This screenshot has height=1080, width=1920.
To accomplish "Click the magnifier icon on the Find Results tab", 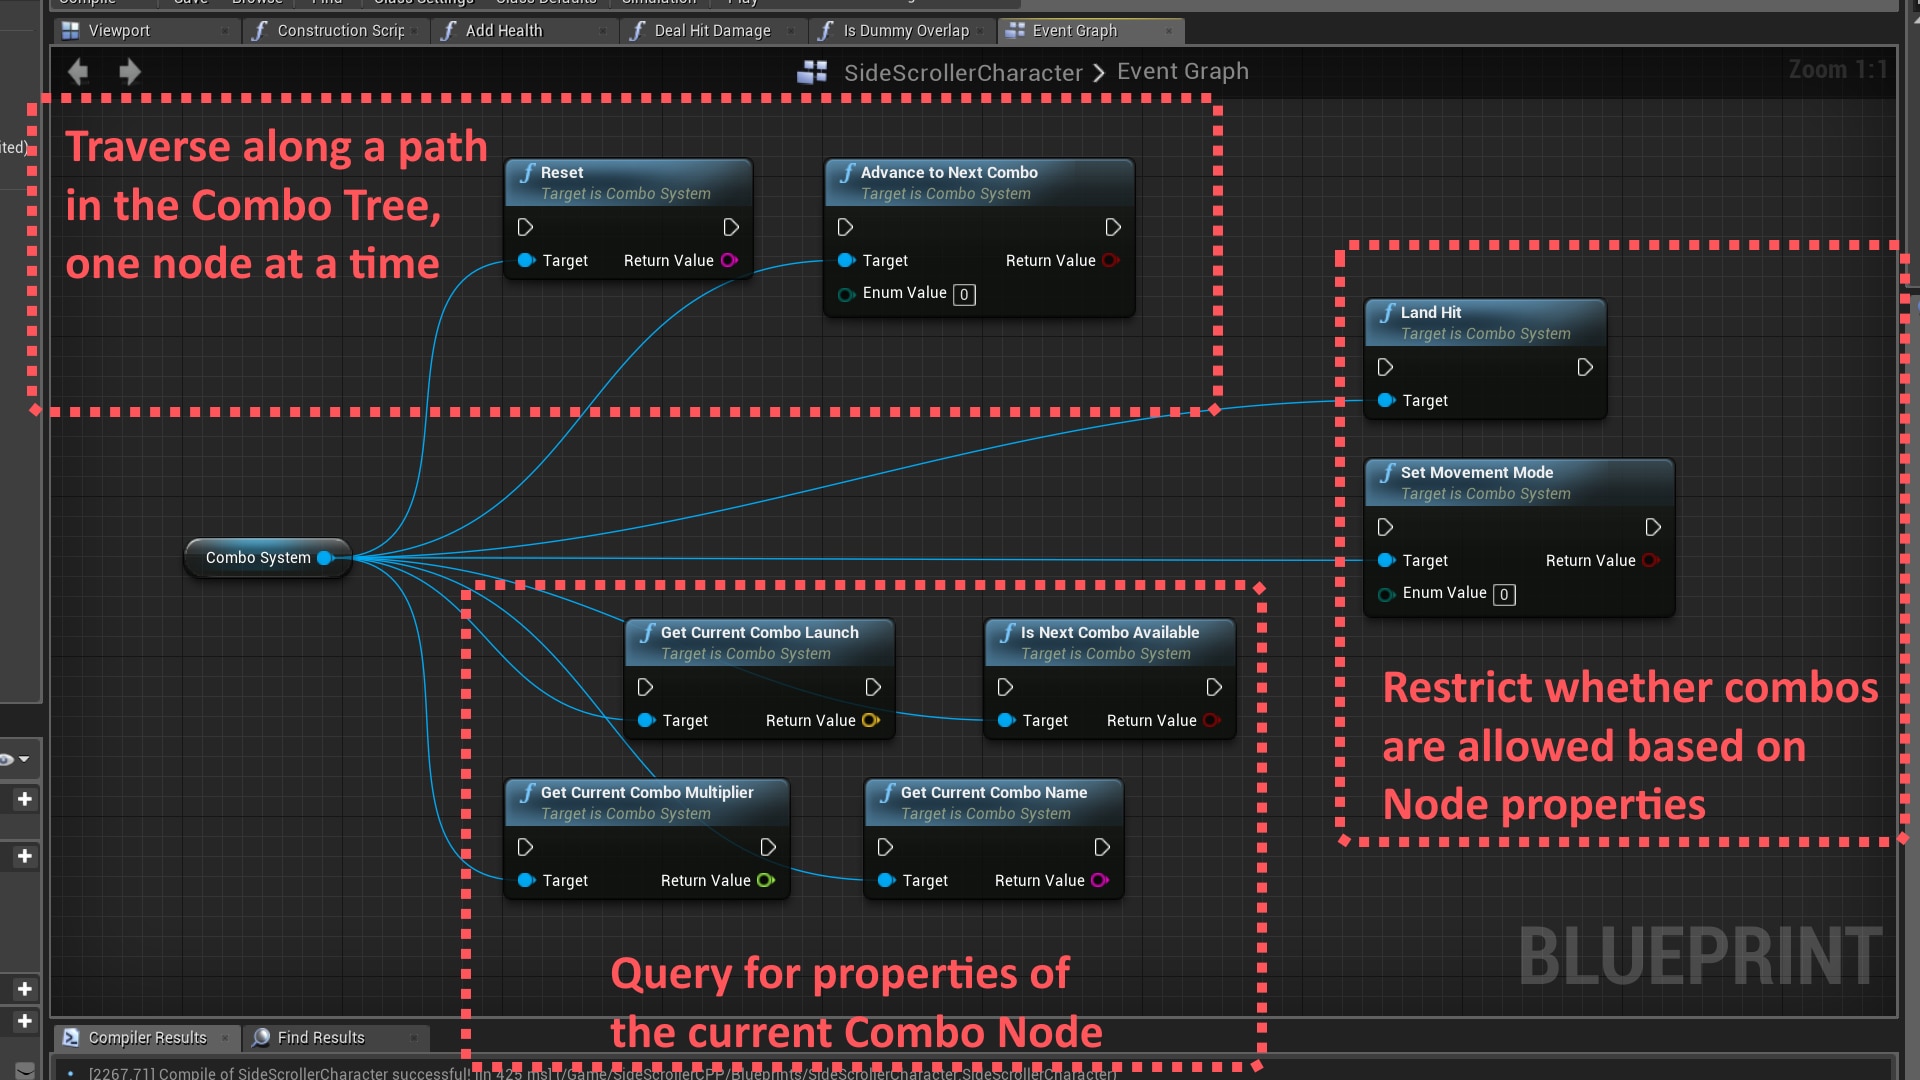I will coord(261,1038).
